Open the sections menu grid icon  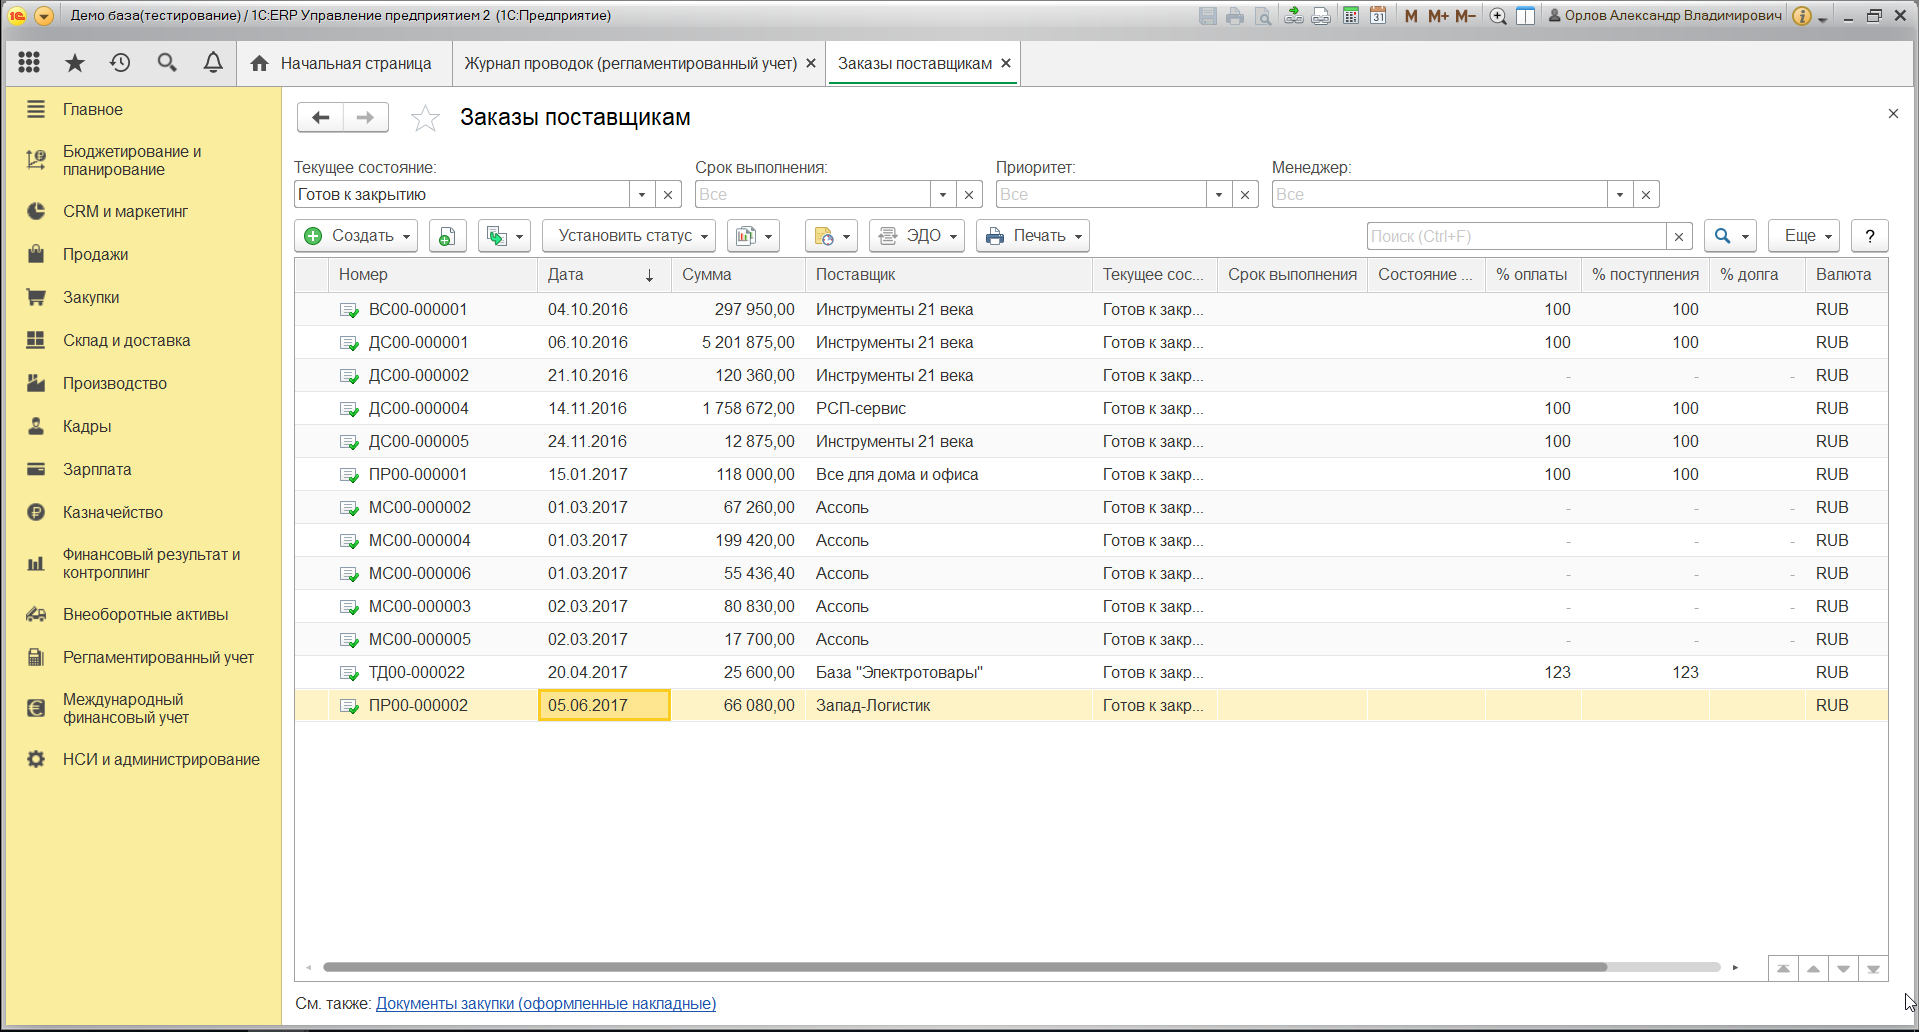[x=29, y=63]
